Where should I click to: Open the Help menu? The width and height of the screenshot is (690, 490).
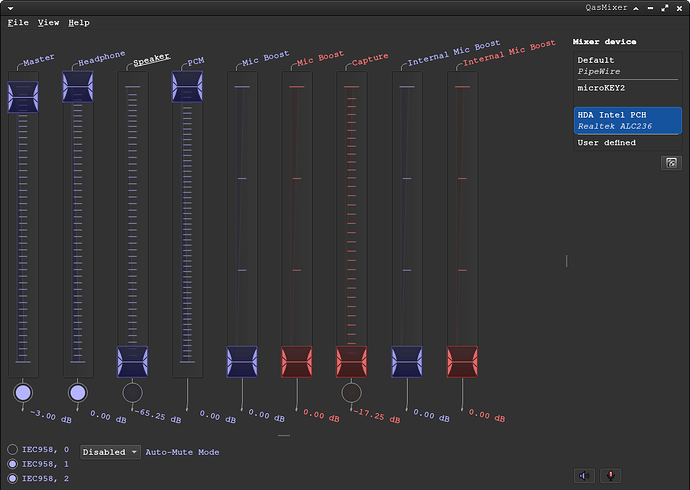[x=79, y=22]
